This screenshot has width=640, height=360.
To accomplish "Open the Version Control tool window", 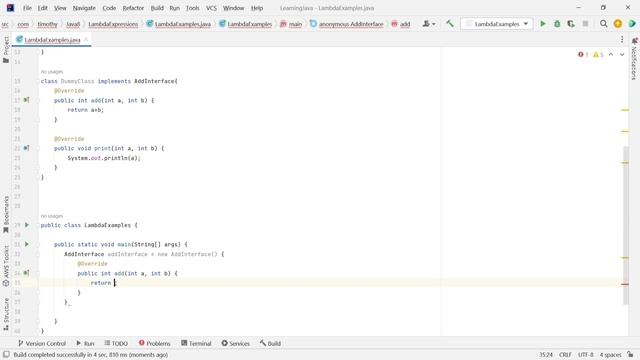I will (x=42, y=343).
